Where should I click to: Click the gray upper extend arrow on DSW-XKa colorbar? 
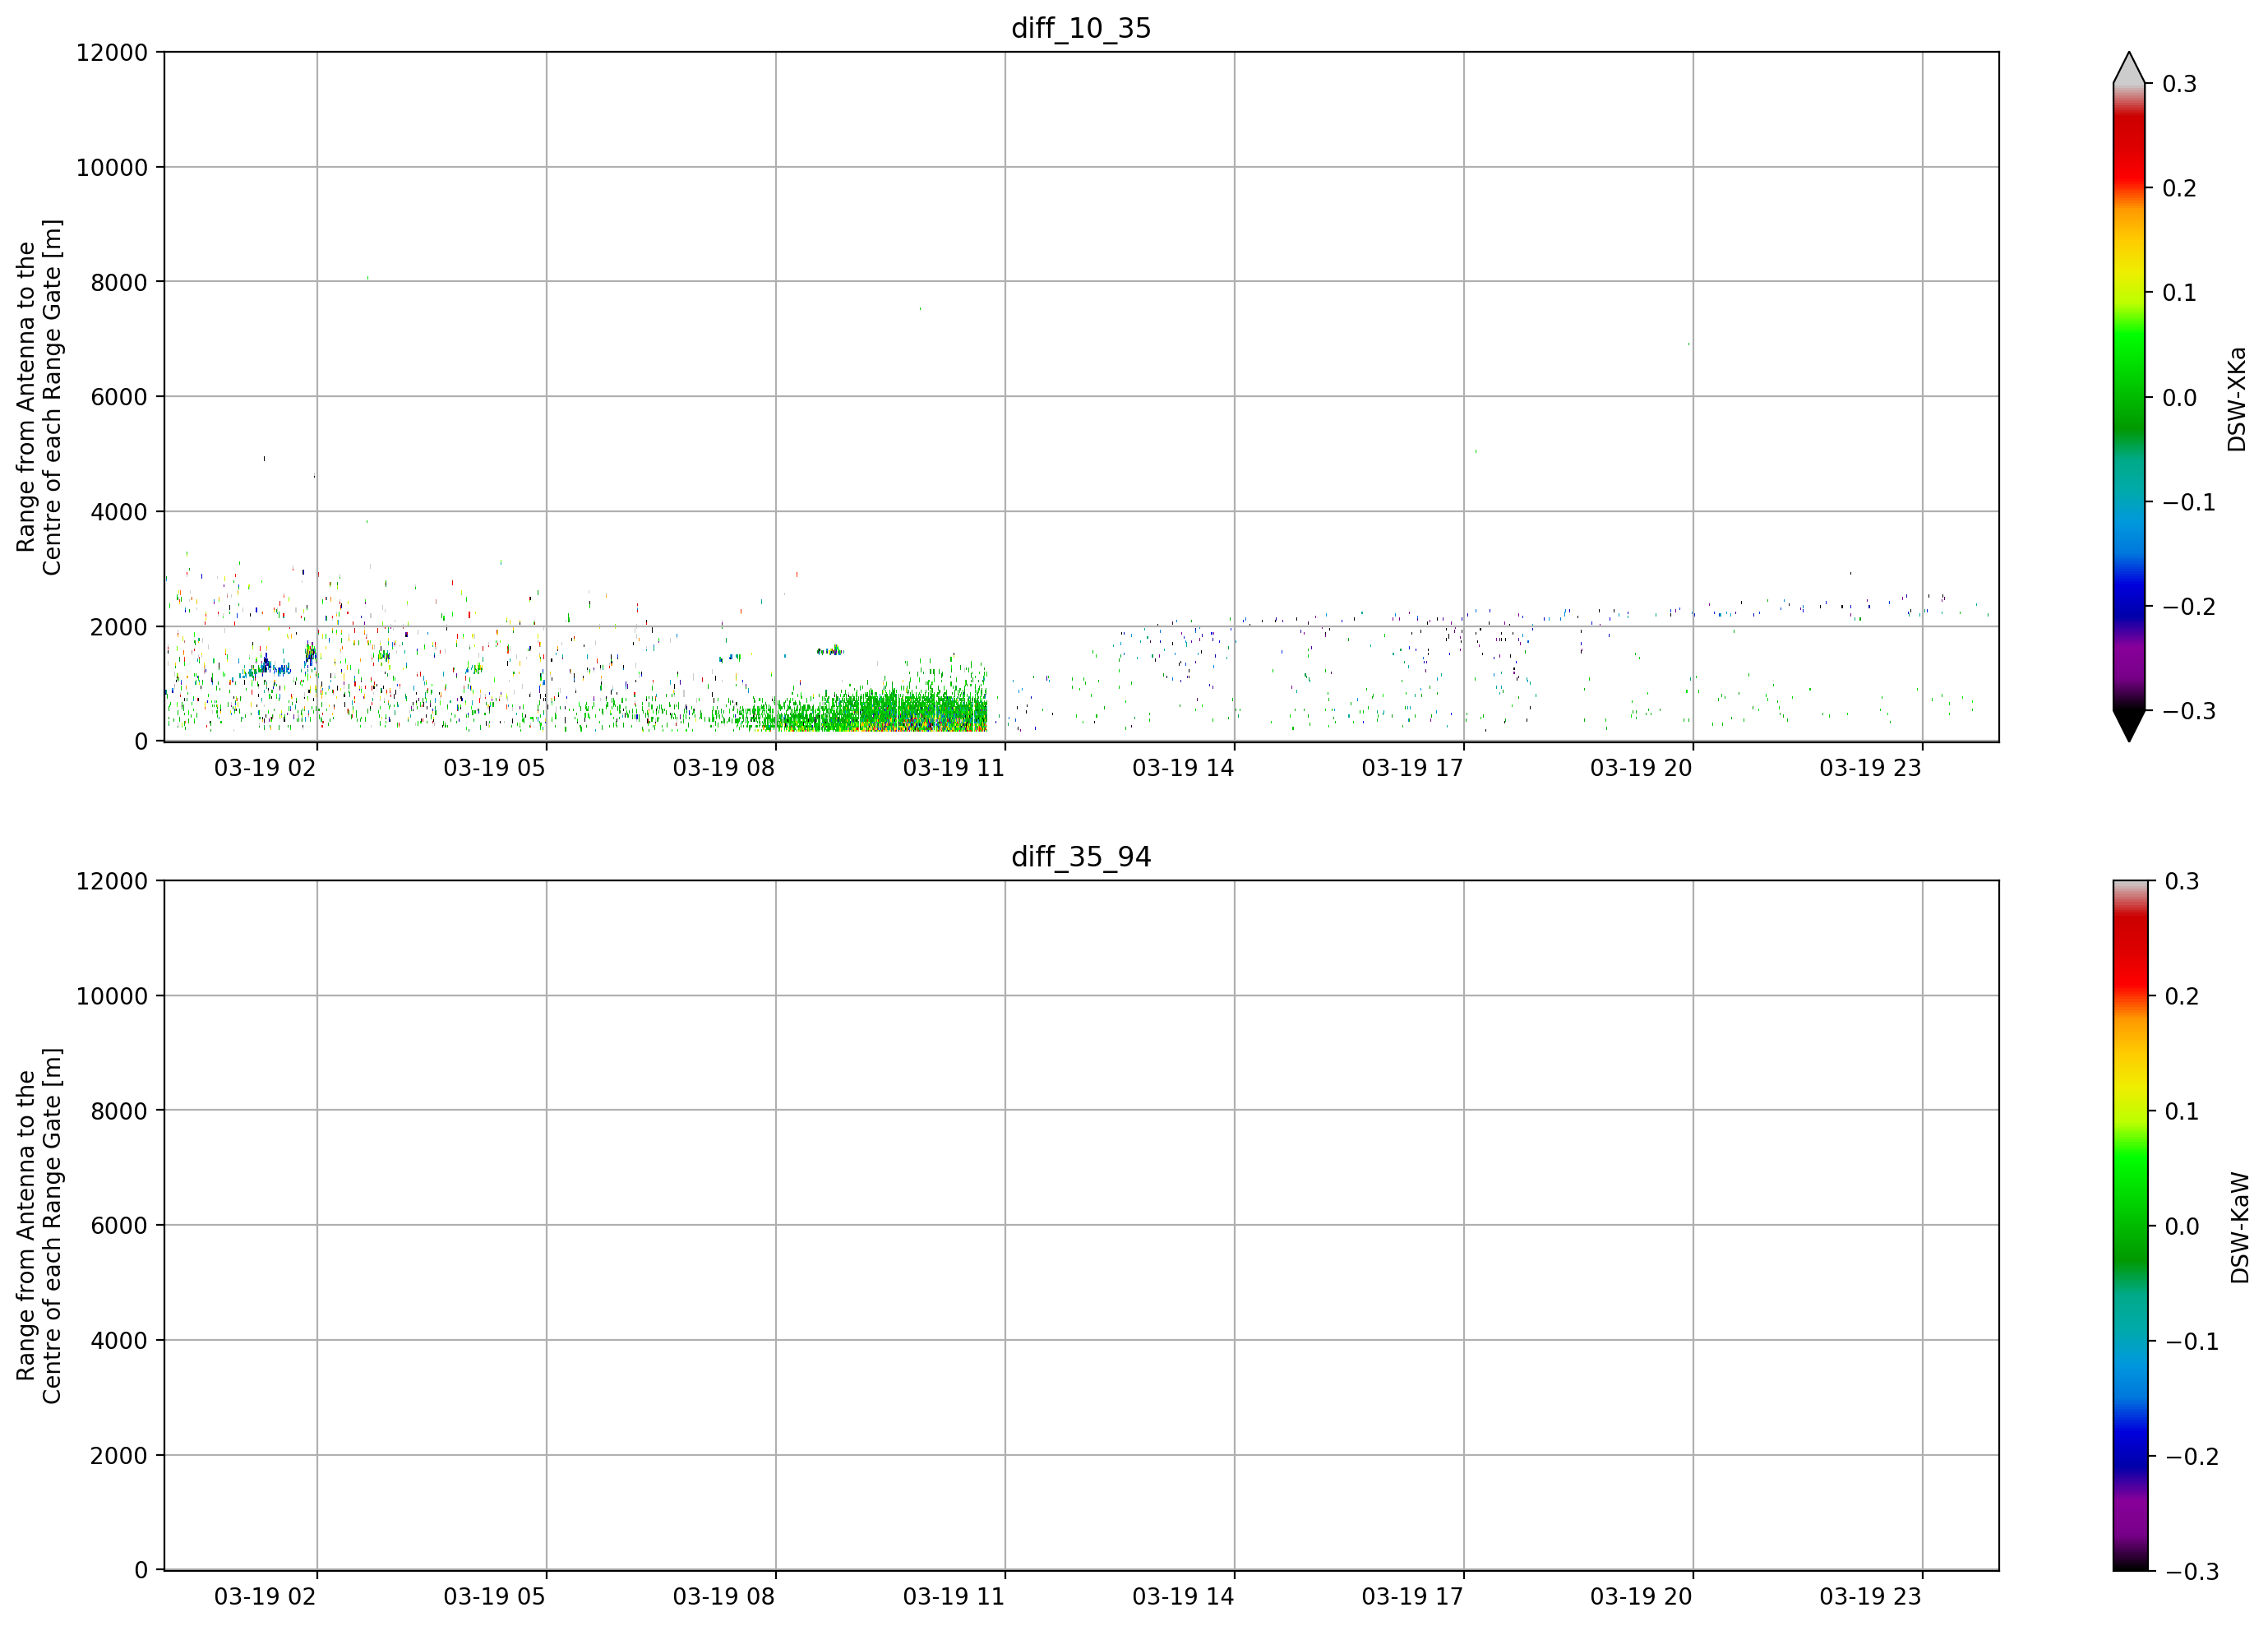[x=2129, y=68]
